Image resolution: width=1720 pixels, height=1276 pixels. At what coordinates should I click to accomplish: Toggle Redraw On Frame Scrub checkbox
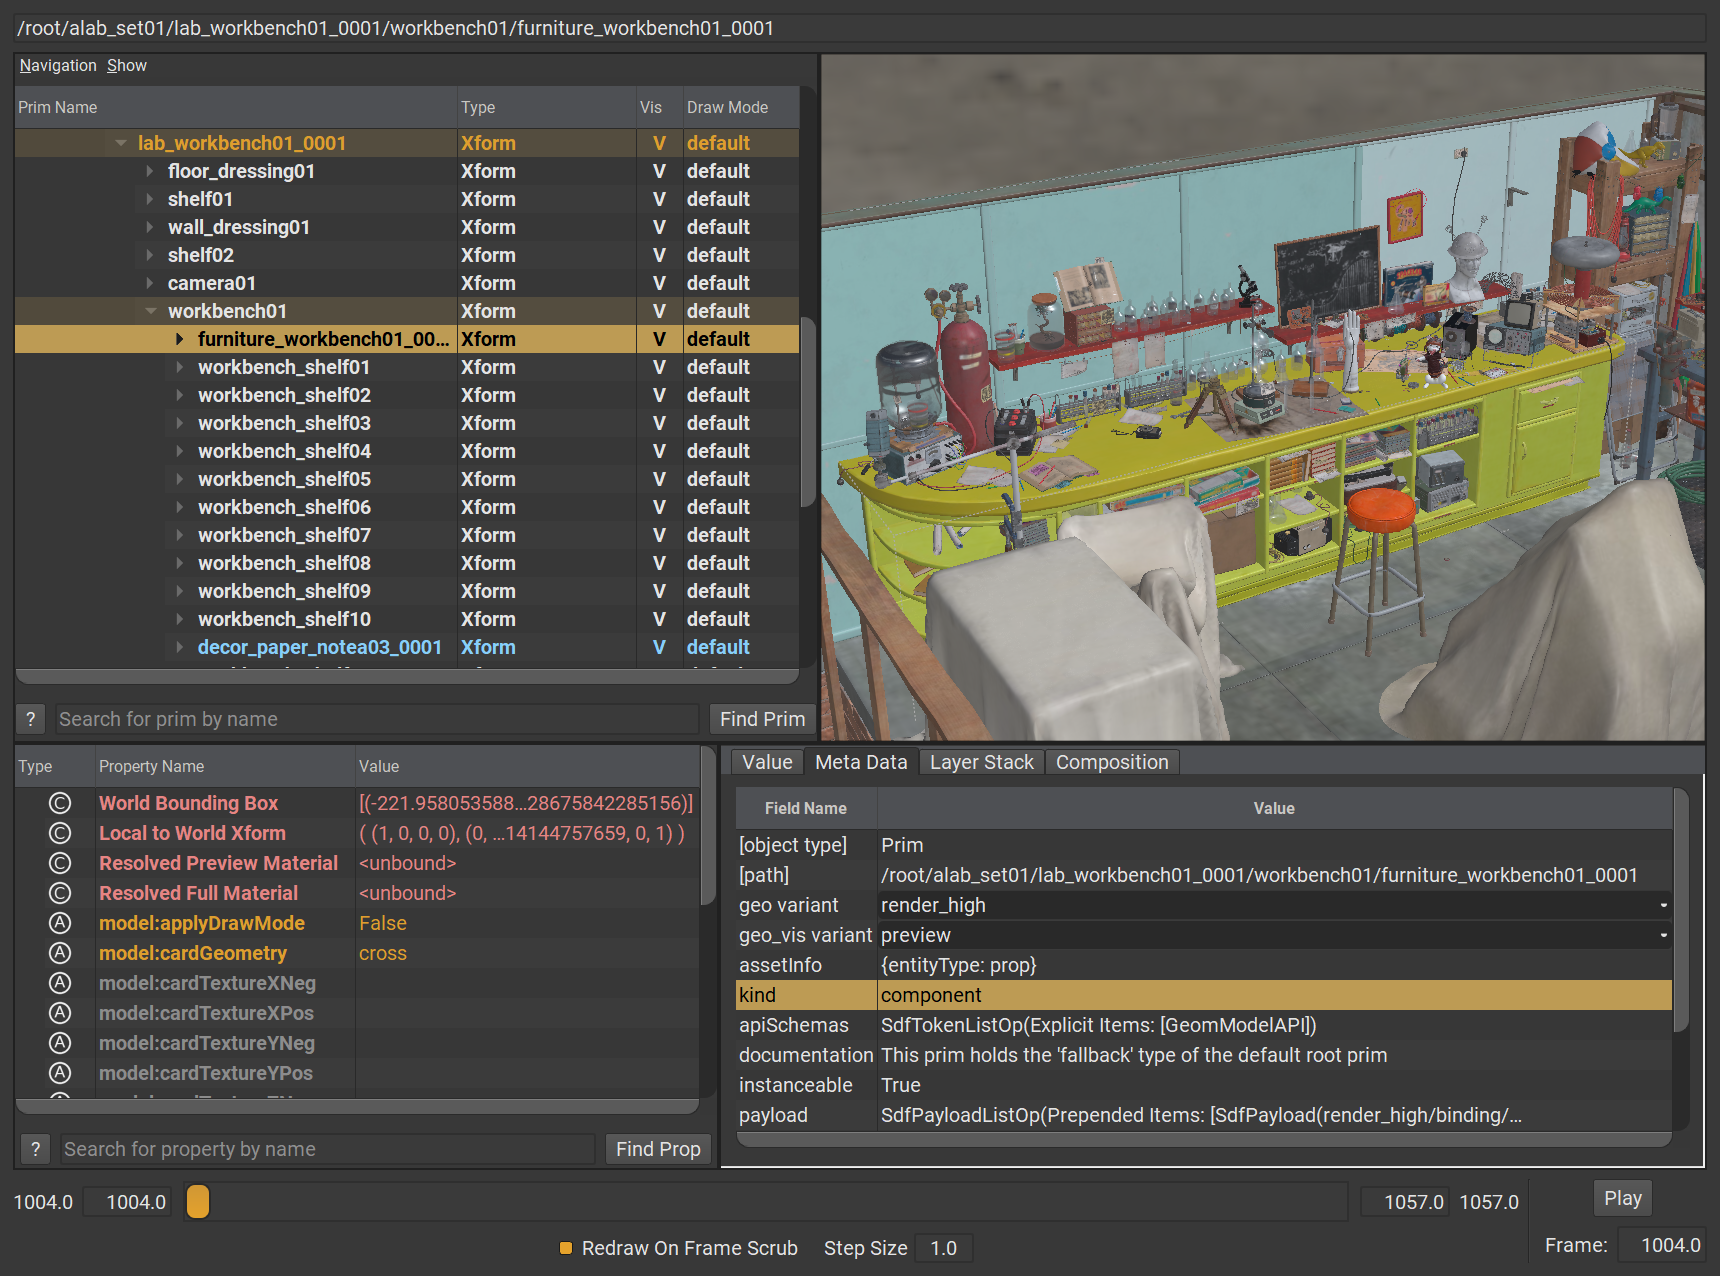click(x=566, y=1248)
